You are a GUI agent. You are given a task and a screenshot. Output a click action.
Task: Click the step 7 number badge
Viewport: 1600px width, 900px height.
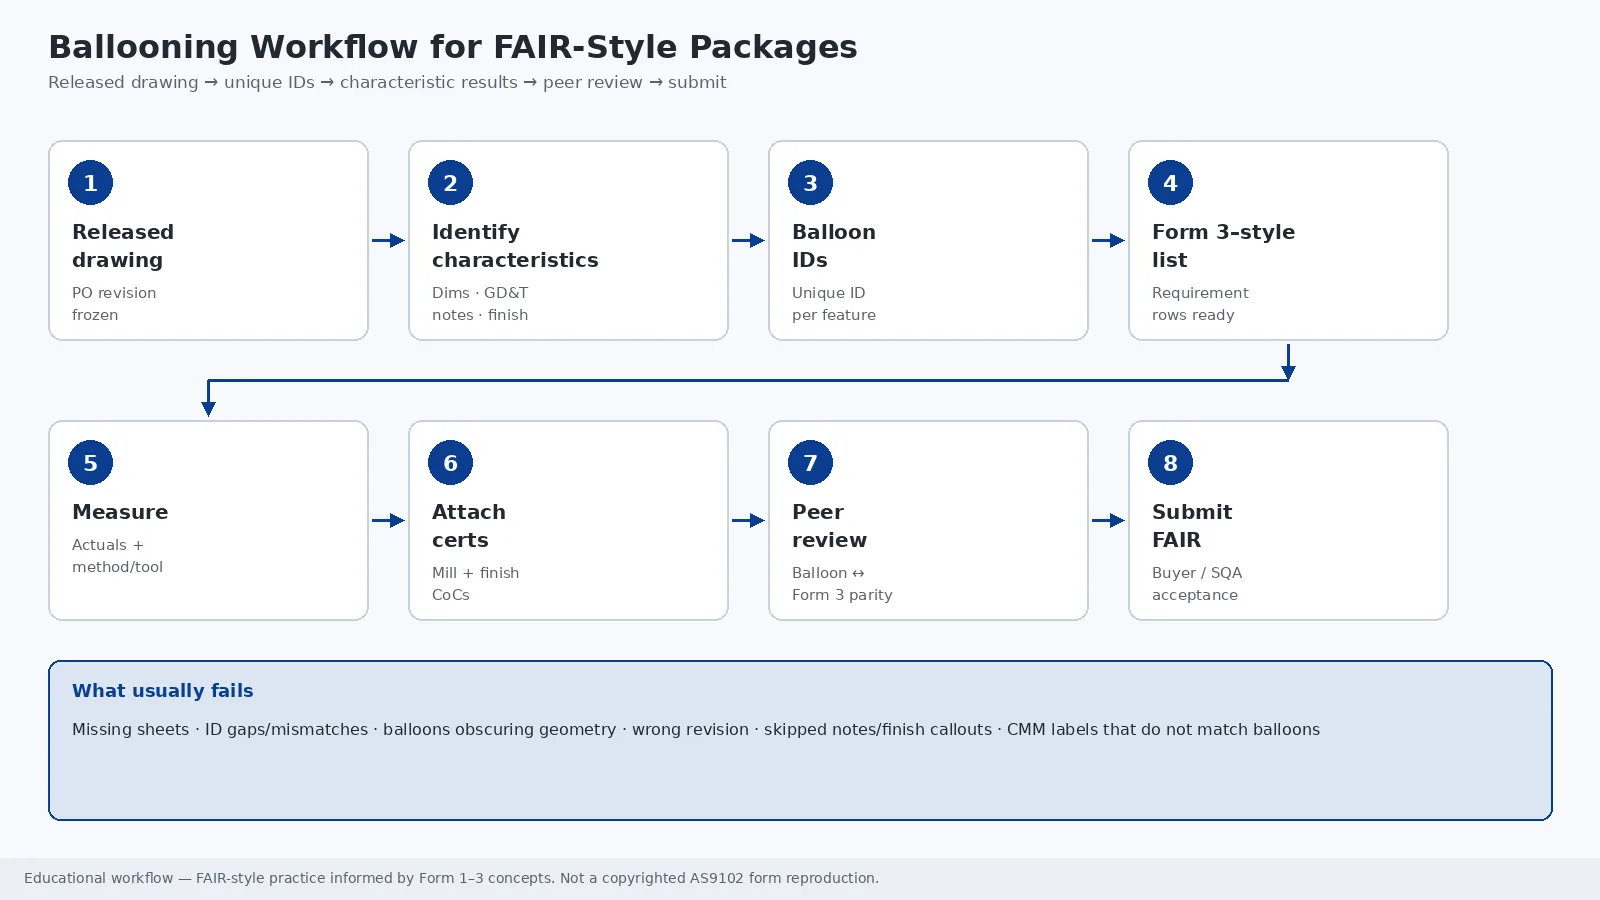point(810,463)
